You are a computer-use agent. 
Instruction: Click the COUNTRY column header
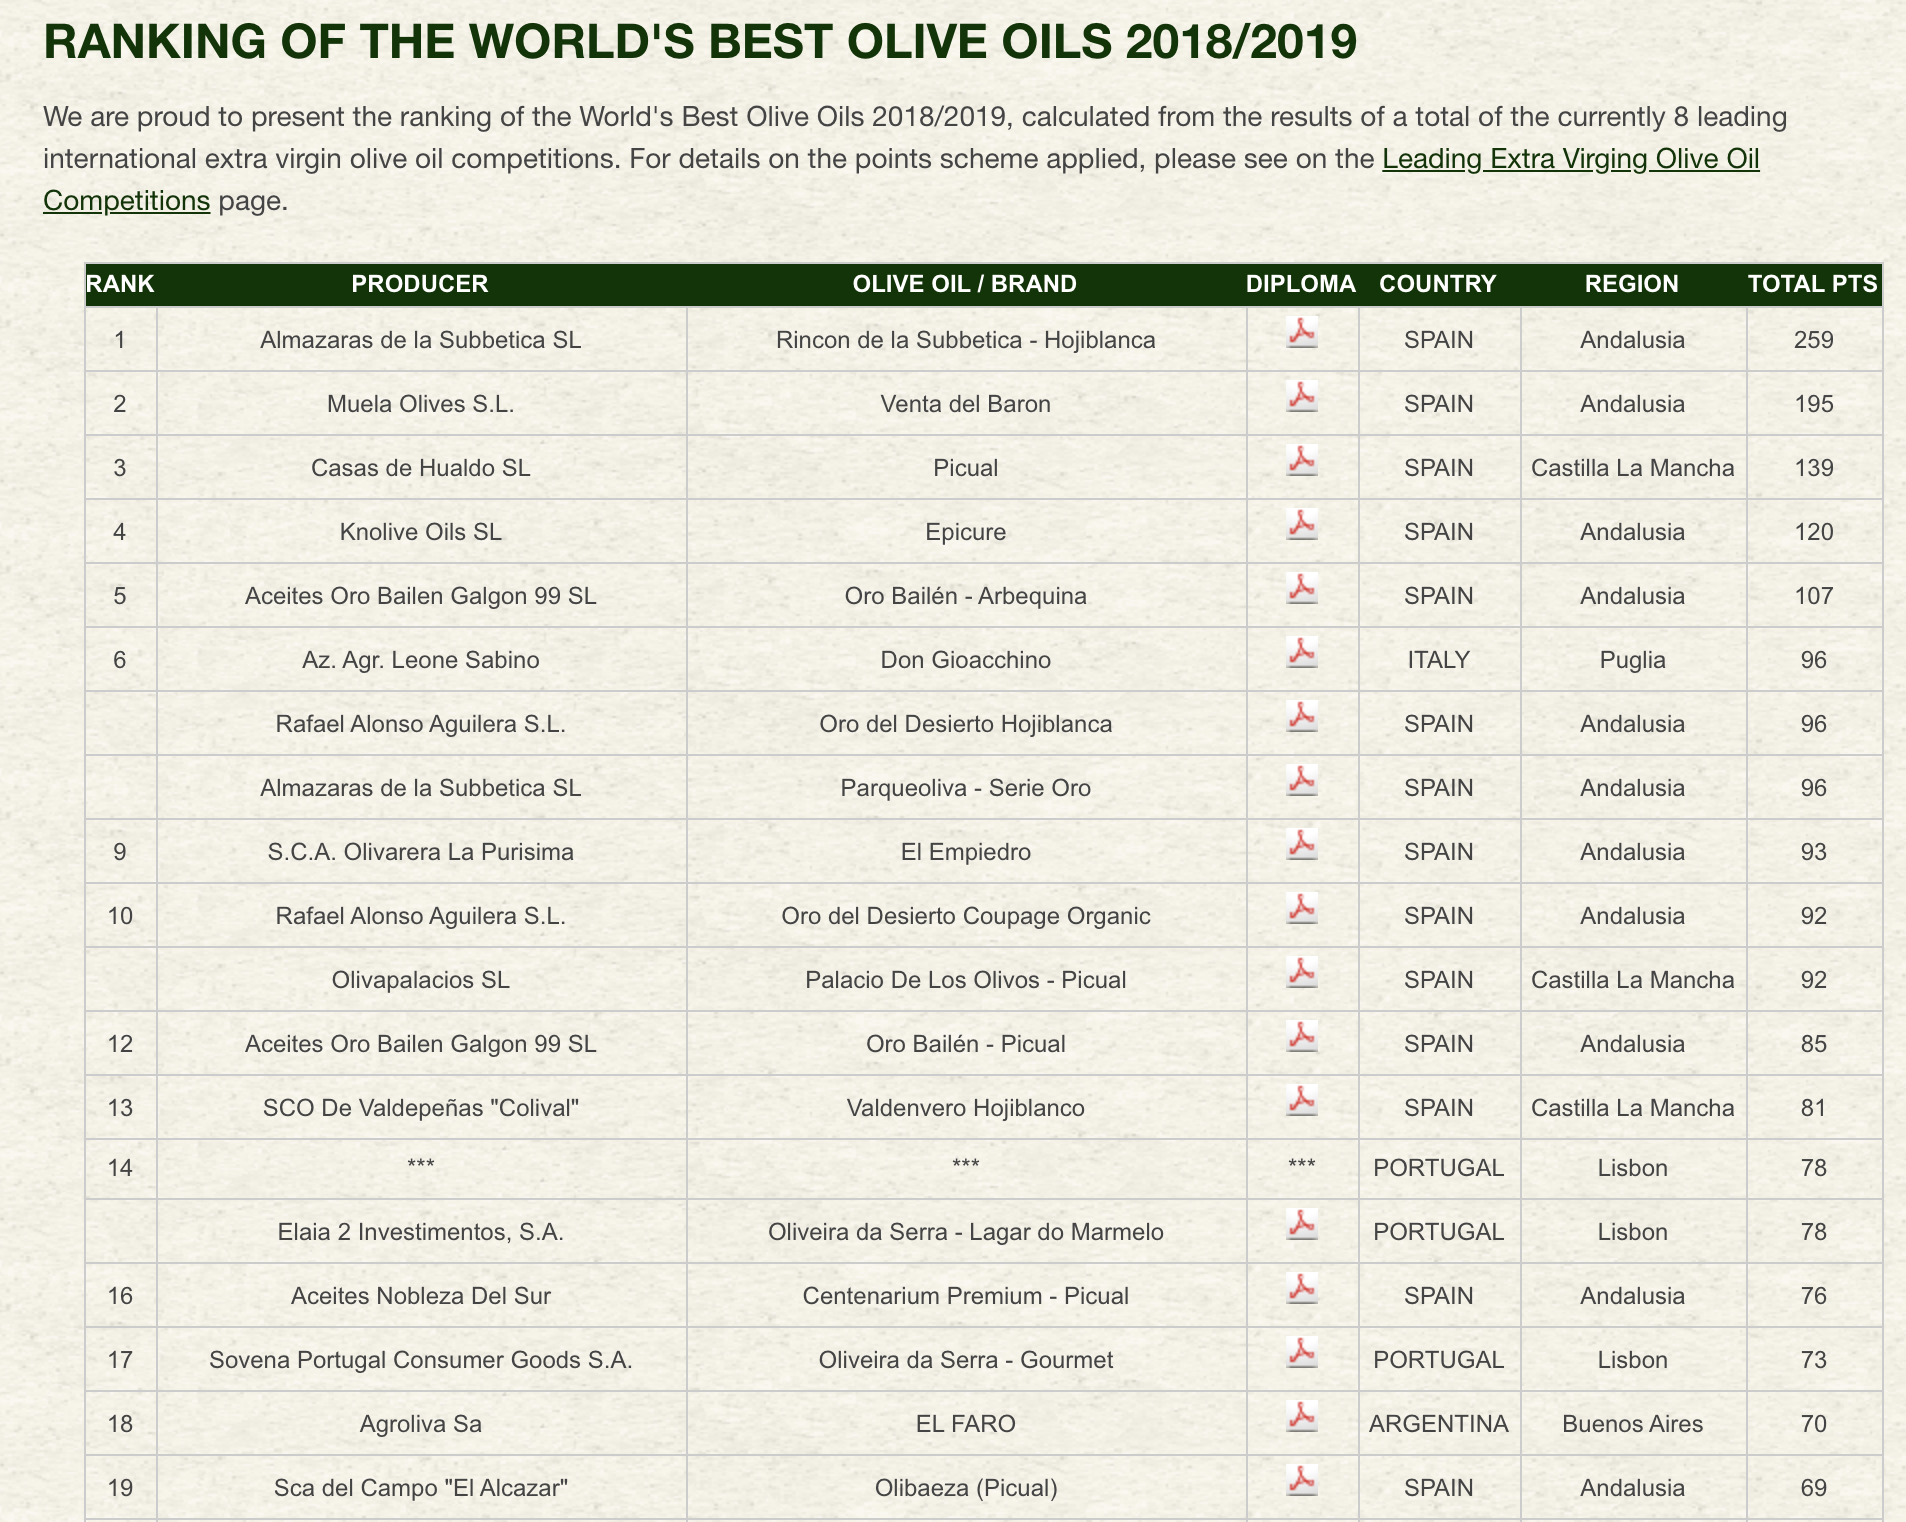[1438, 284]
